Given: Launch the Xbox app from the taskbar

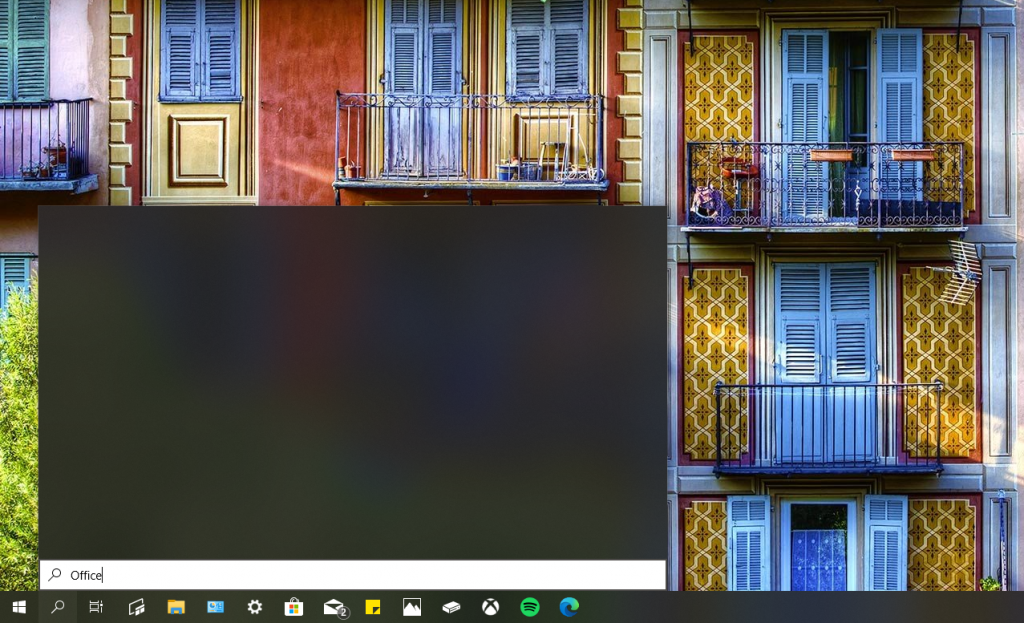Looking at the screenshot, I should pyautogui.click(x=490, y=607).
